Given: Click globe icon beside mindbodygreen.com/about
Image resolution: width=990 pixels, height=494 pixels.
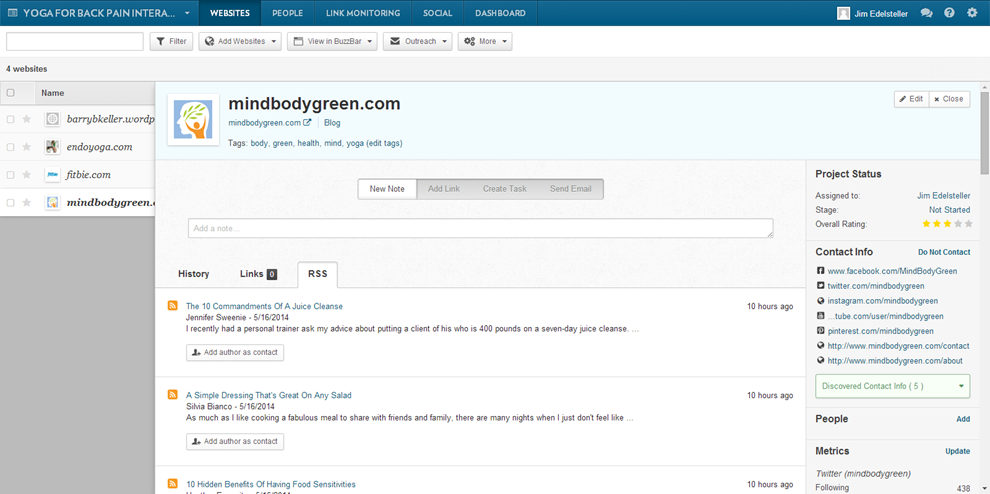Looking at the screenshot, I should click(x=820, y=360).
